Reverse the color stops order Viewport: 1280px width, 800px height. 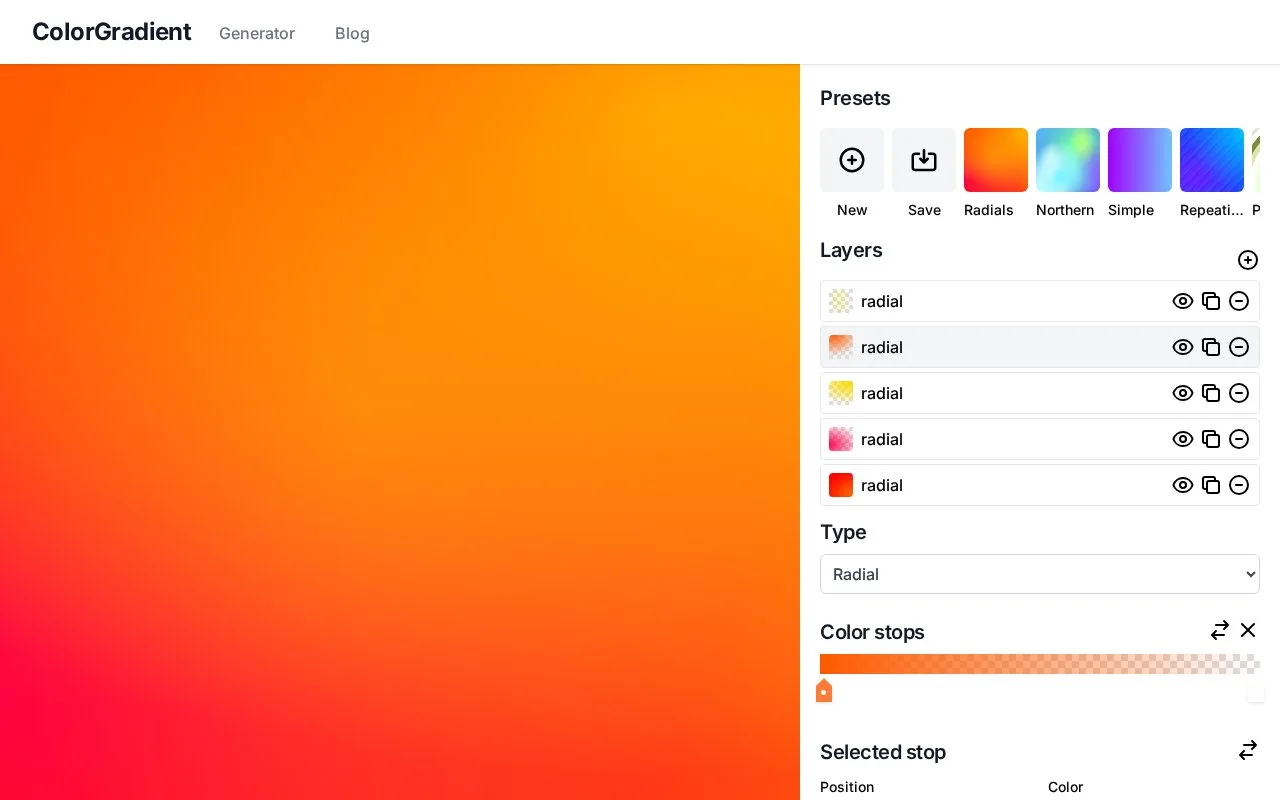coord(1220,630)
